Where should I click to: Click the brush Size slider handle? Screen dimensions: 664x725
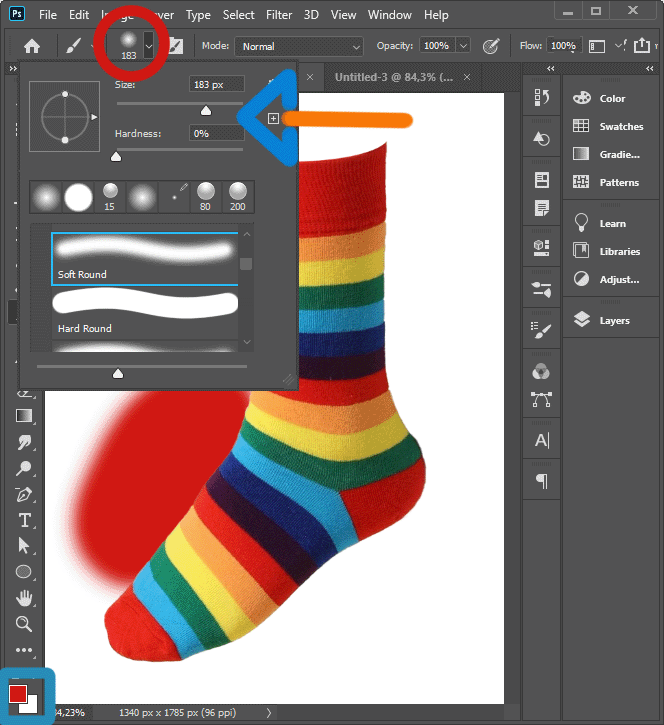tap(206, 110)
